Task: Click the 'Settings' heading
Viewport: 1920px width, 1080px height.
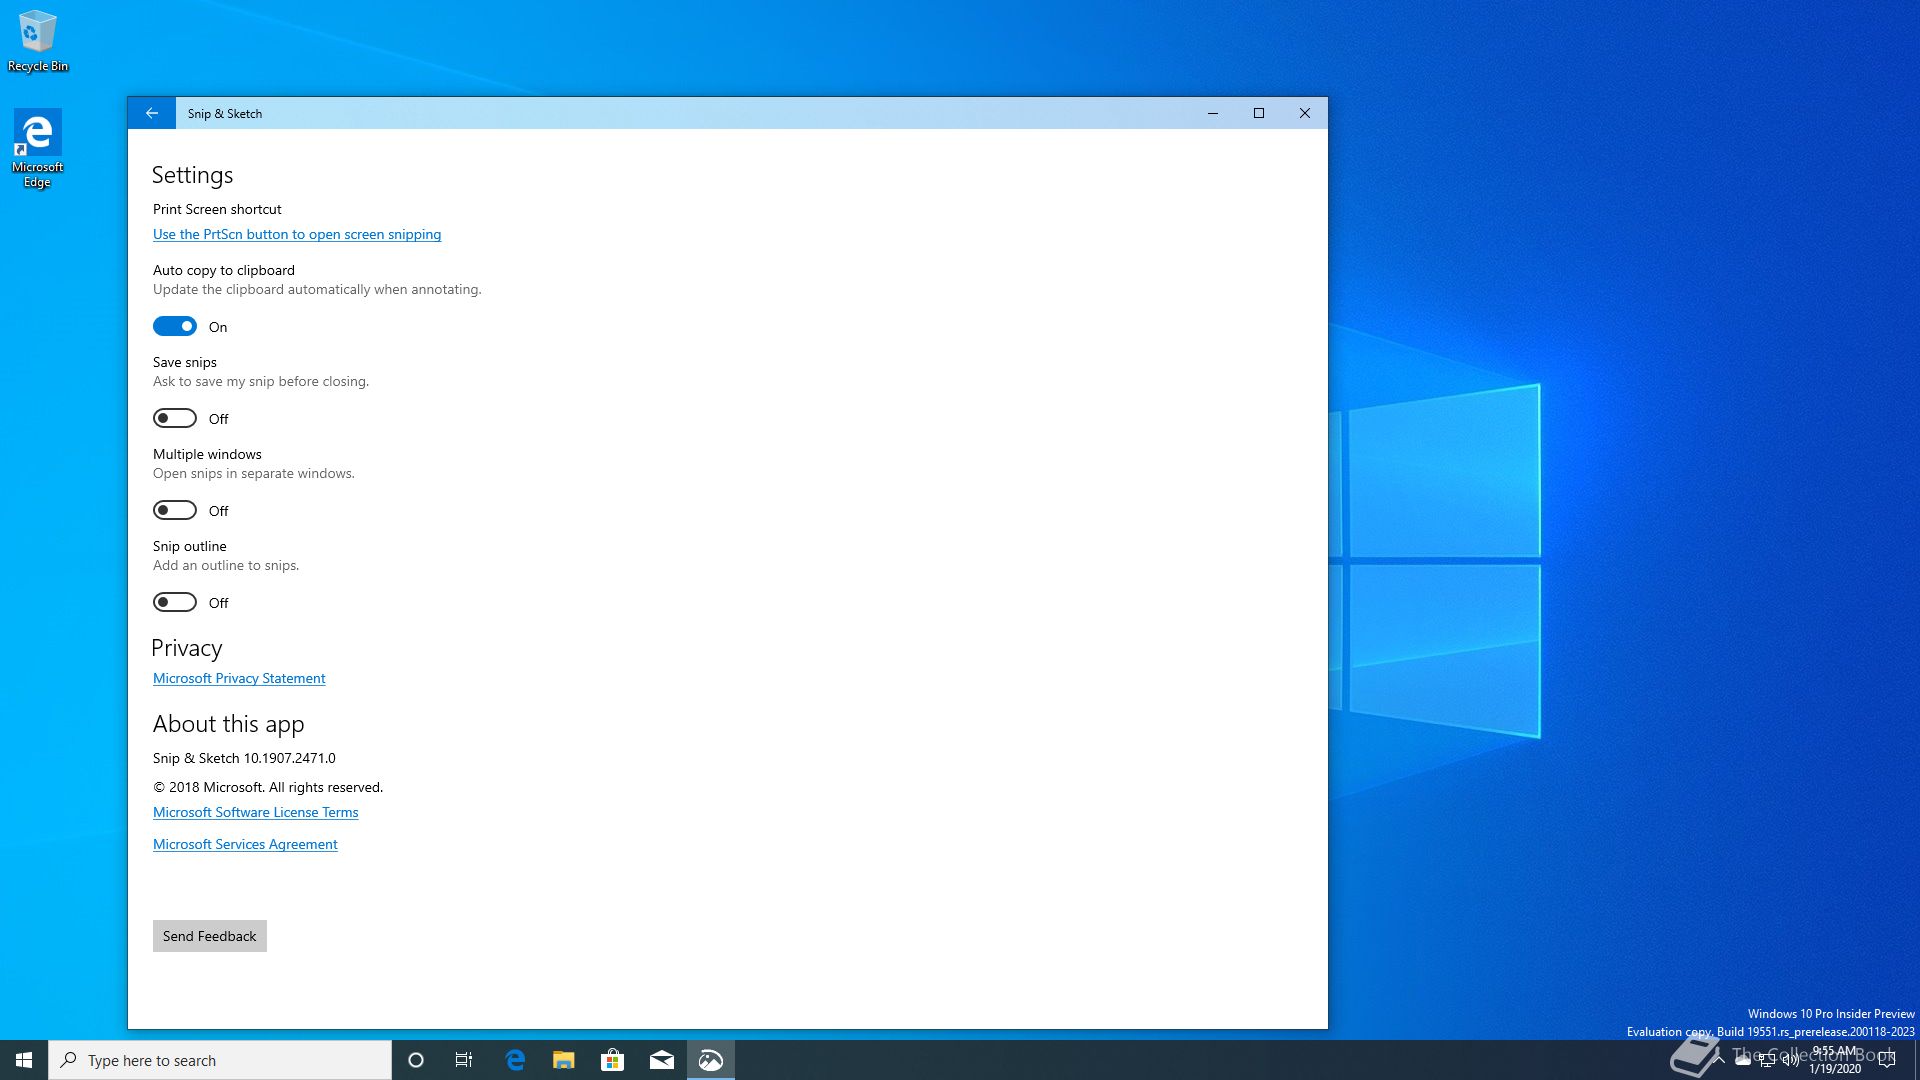Action: tap(192, 175)
